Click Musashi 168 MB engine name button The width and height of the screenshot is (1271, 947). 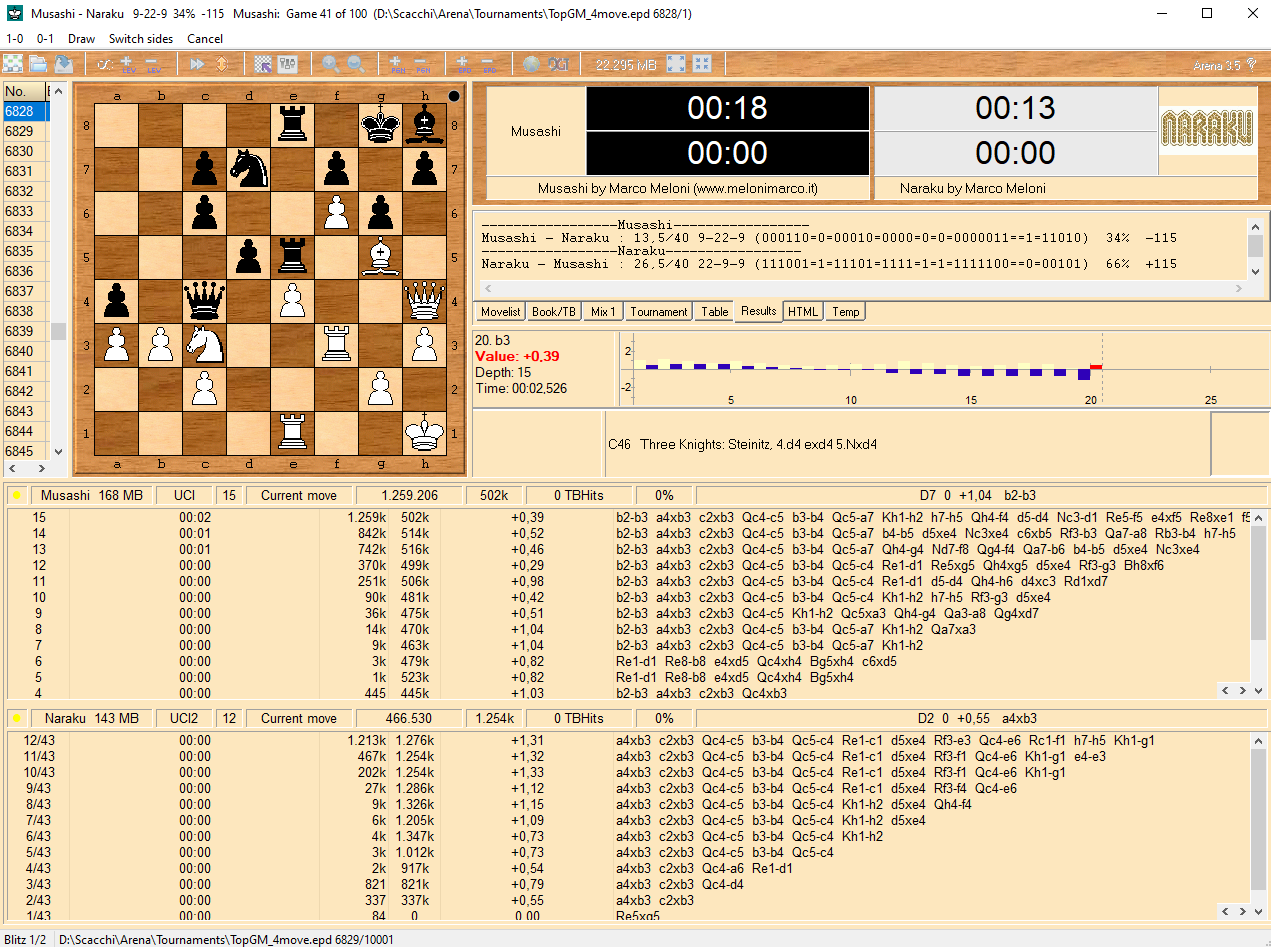[x=92, y=495]
